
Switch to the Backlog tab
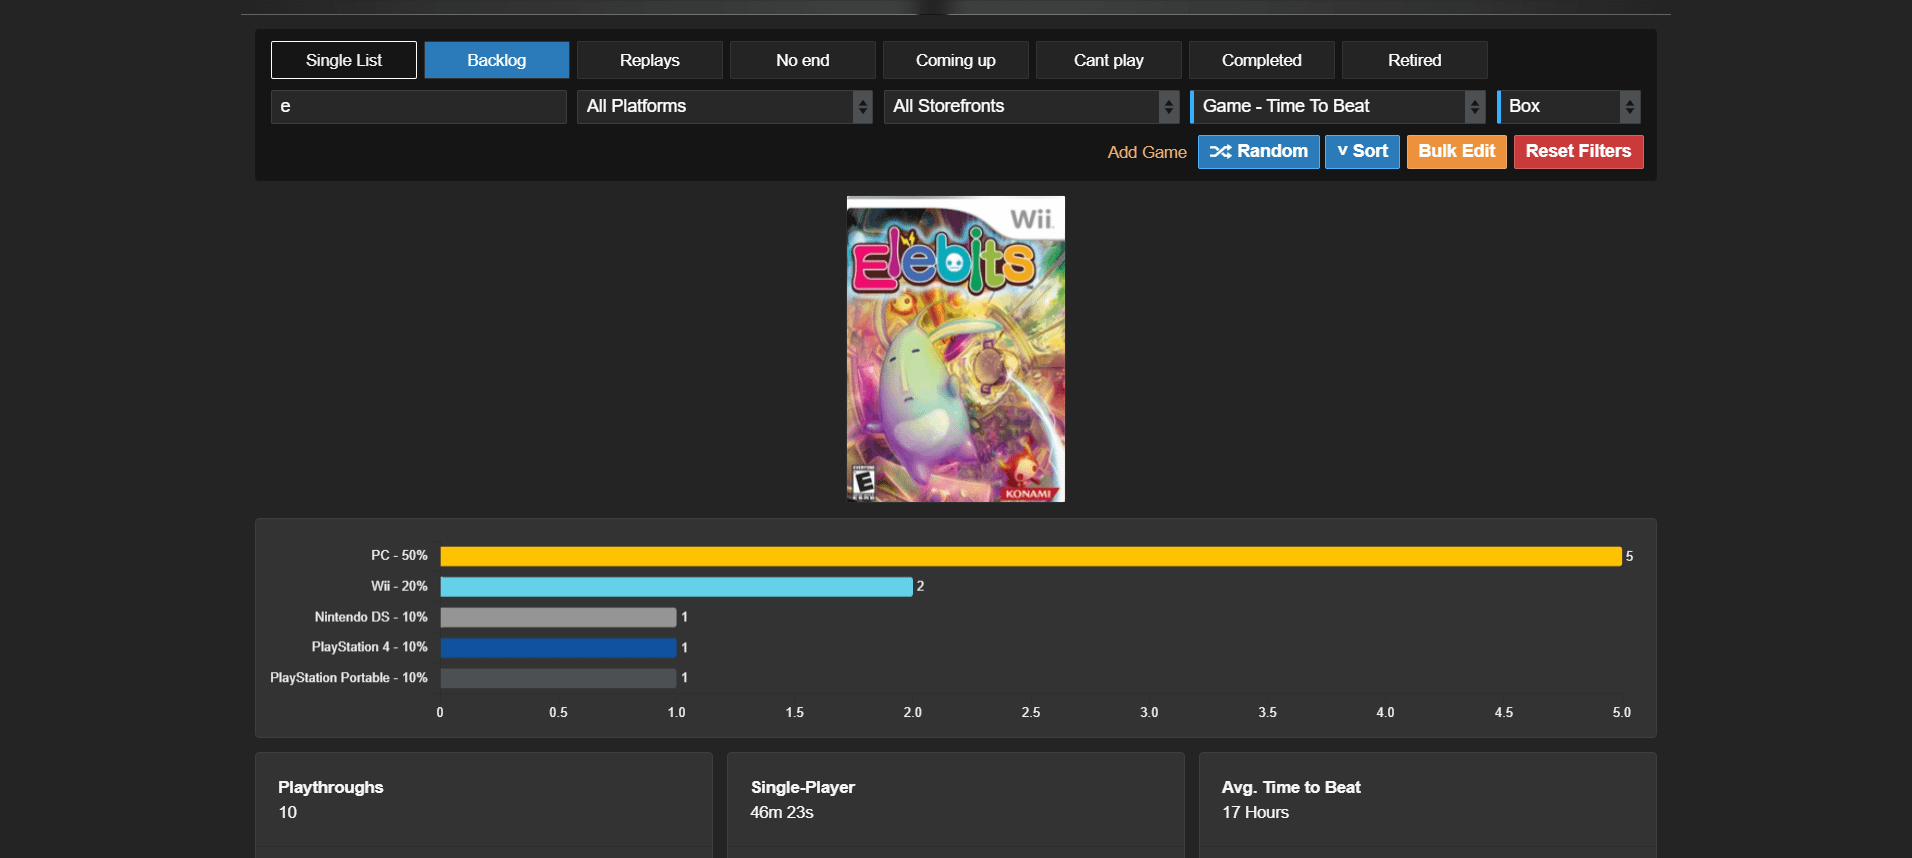496,60
